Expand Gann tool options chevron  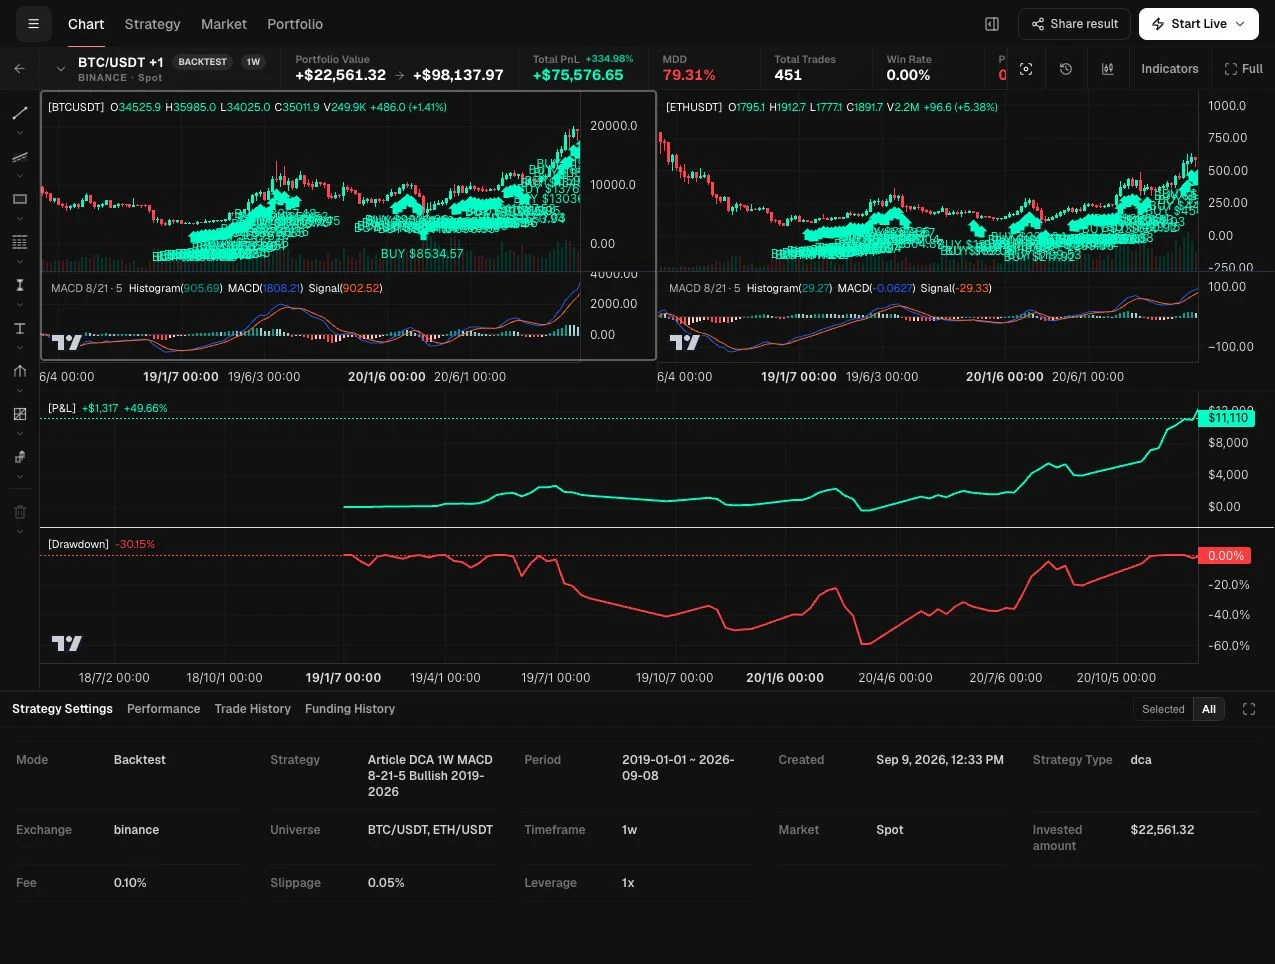point(19,433)
